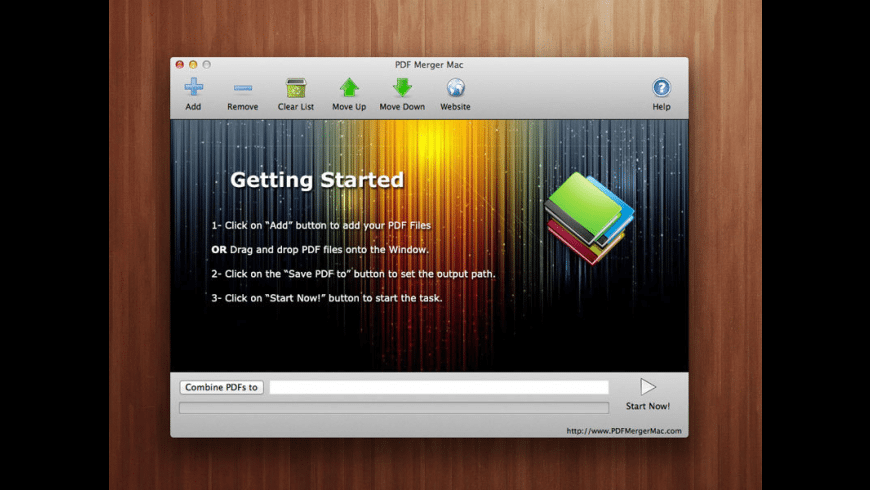Minimize the window with the yellow button

(193, 65)
